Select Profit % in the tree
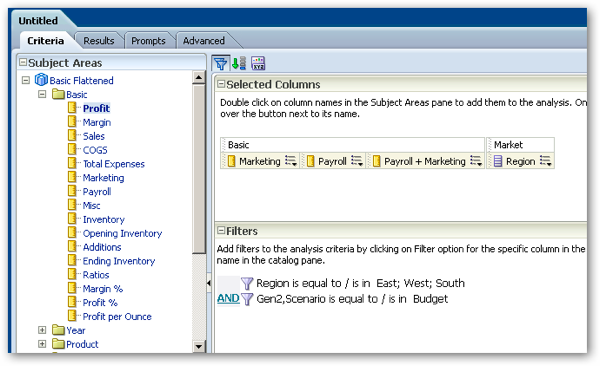The height and width of the screenshot is (366, 600). coord(100,302)
